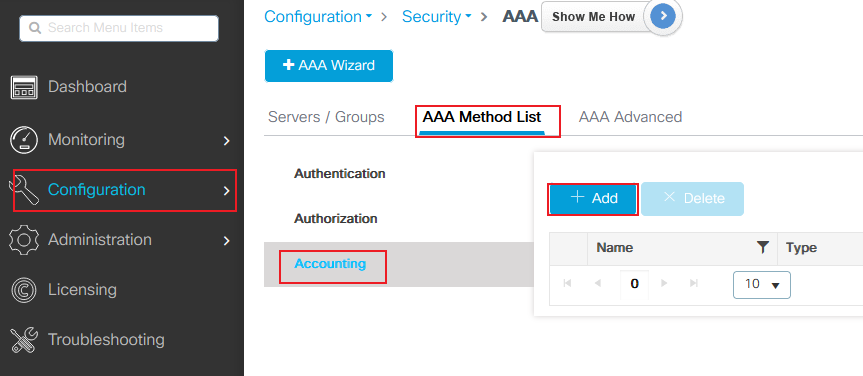Open the rows-per-page dropdown showing 10
The height and width of the screenshot is (376, 863).
click(762, 285)
